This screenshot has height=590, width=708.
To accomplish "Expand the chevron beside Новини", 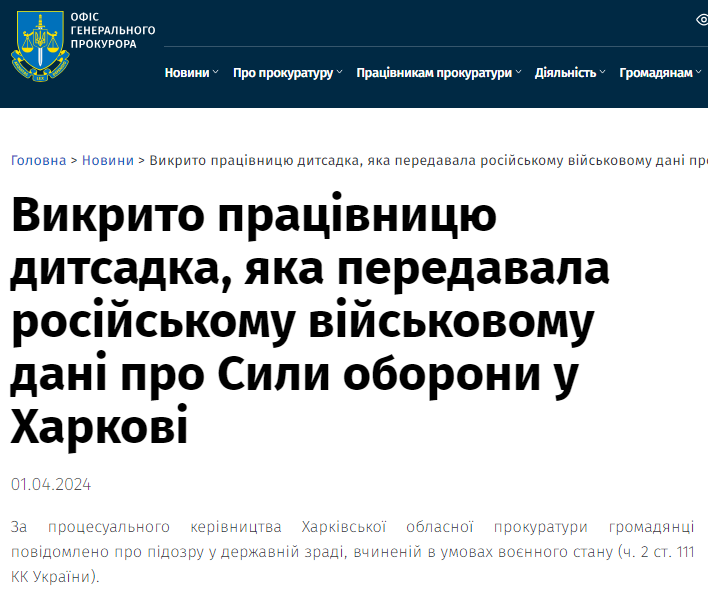I will coord(216,73).
